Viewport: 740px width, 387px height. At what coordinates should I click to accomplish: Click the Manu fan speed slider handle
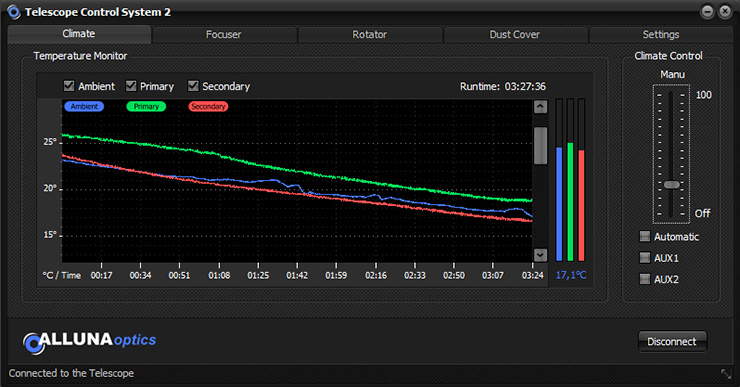click(x=672, y=185)
